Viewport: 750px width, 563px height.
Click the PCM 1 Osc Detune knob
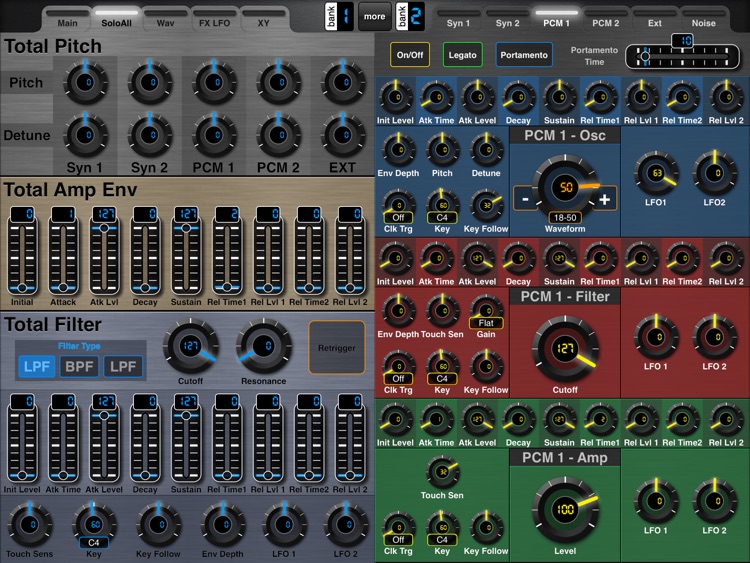coord(486,150)
